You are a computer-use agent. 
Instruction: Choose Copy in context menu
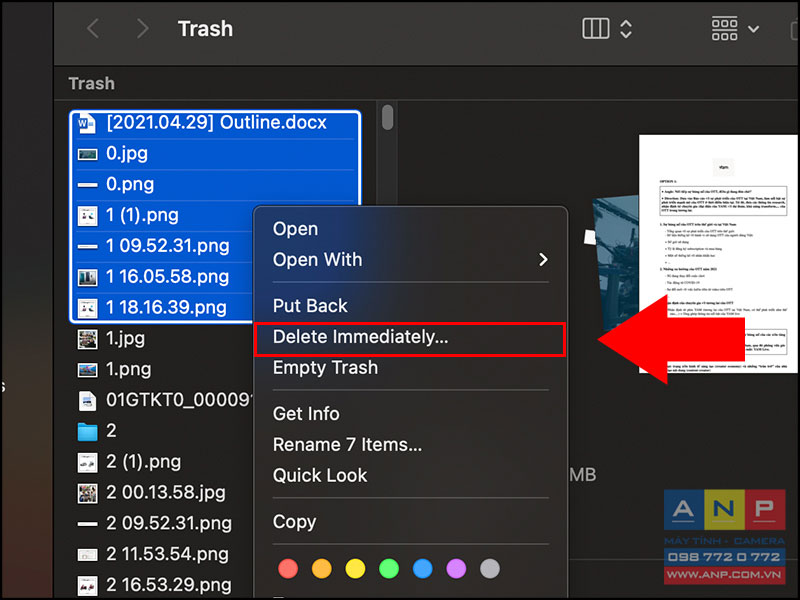coord(411,522)
